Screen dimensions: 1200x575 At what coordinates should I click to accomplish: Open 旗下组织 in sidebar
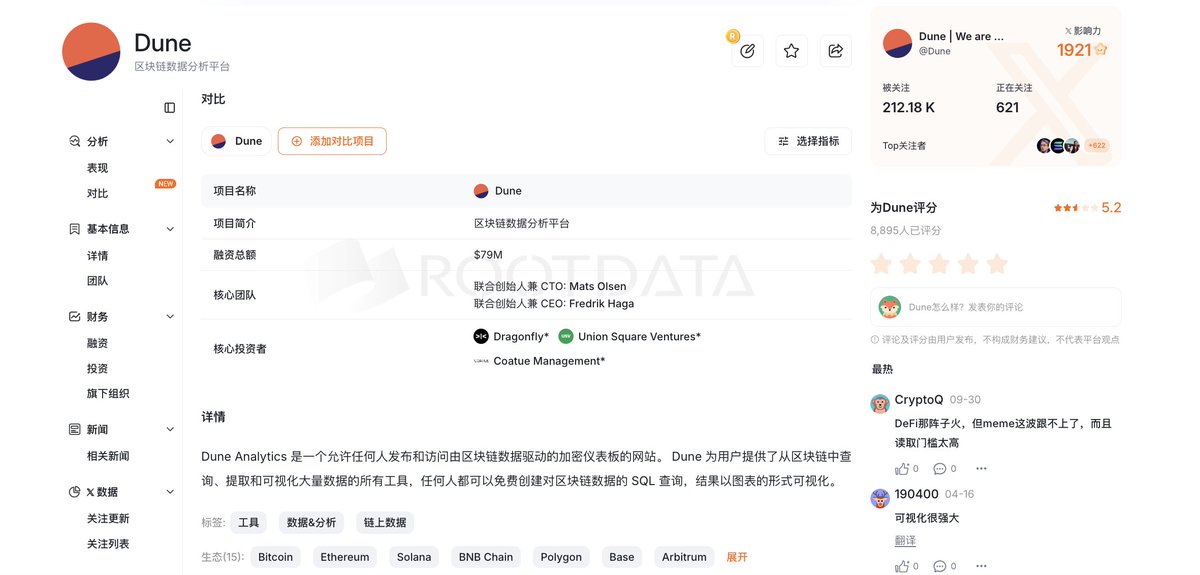(x=108, y=394)
